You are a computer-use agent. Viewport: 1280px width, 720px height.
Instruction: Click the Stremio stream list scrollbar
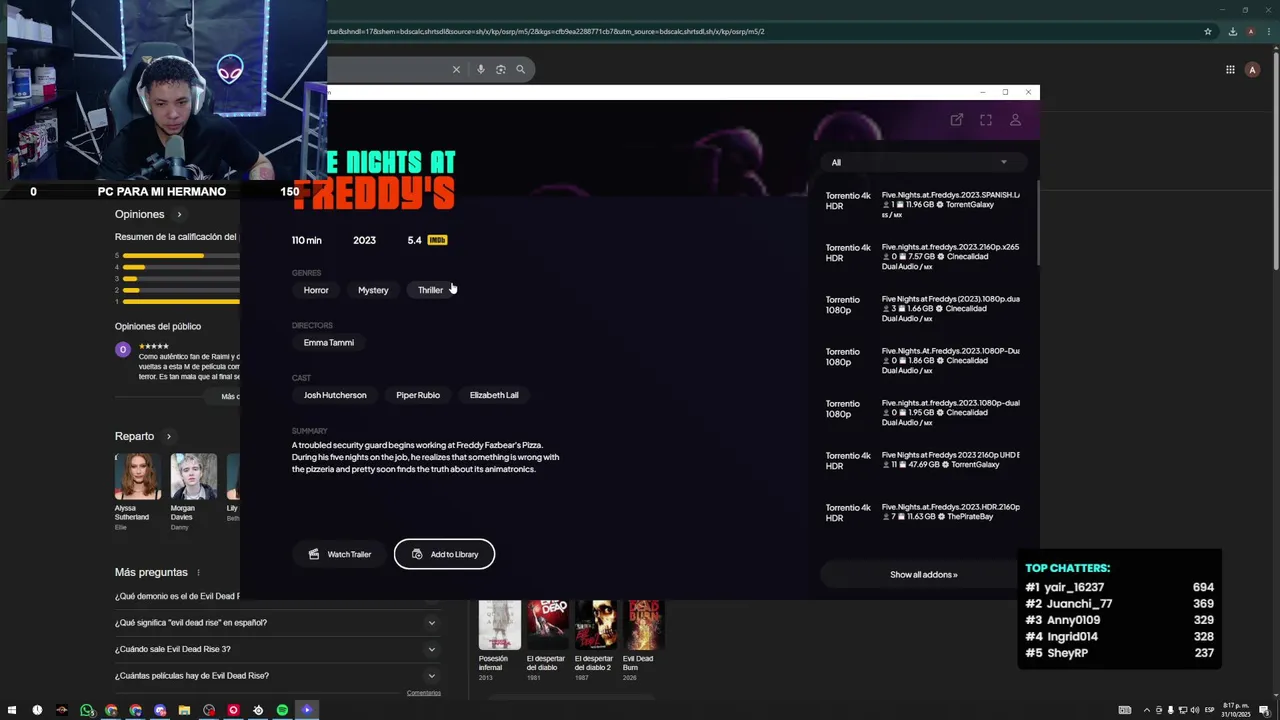coord(1038,225)
